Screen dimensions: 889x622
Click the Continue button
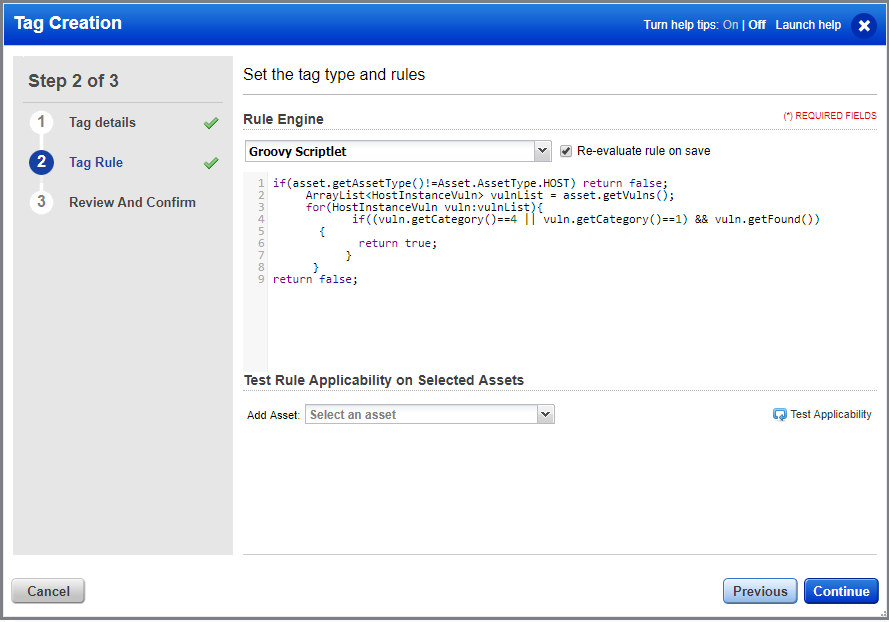[841, 591]
